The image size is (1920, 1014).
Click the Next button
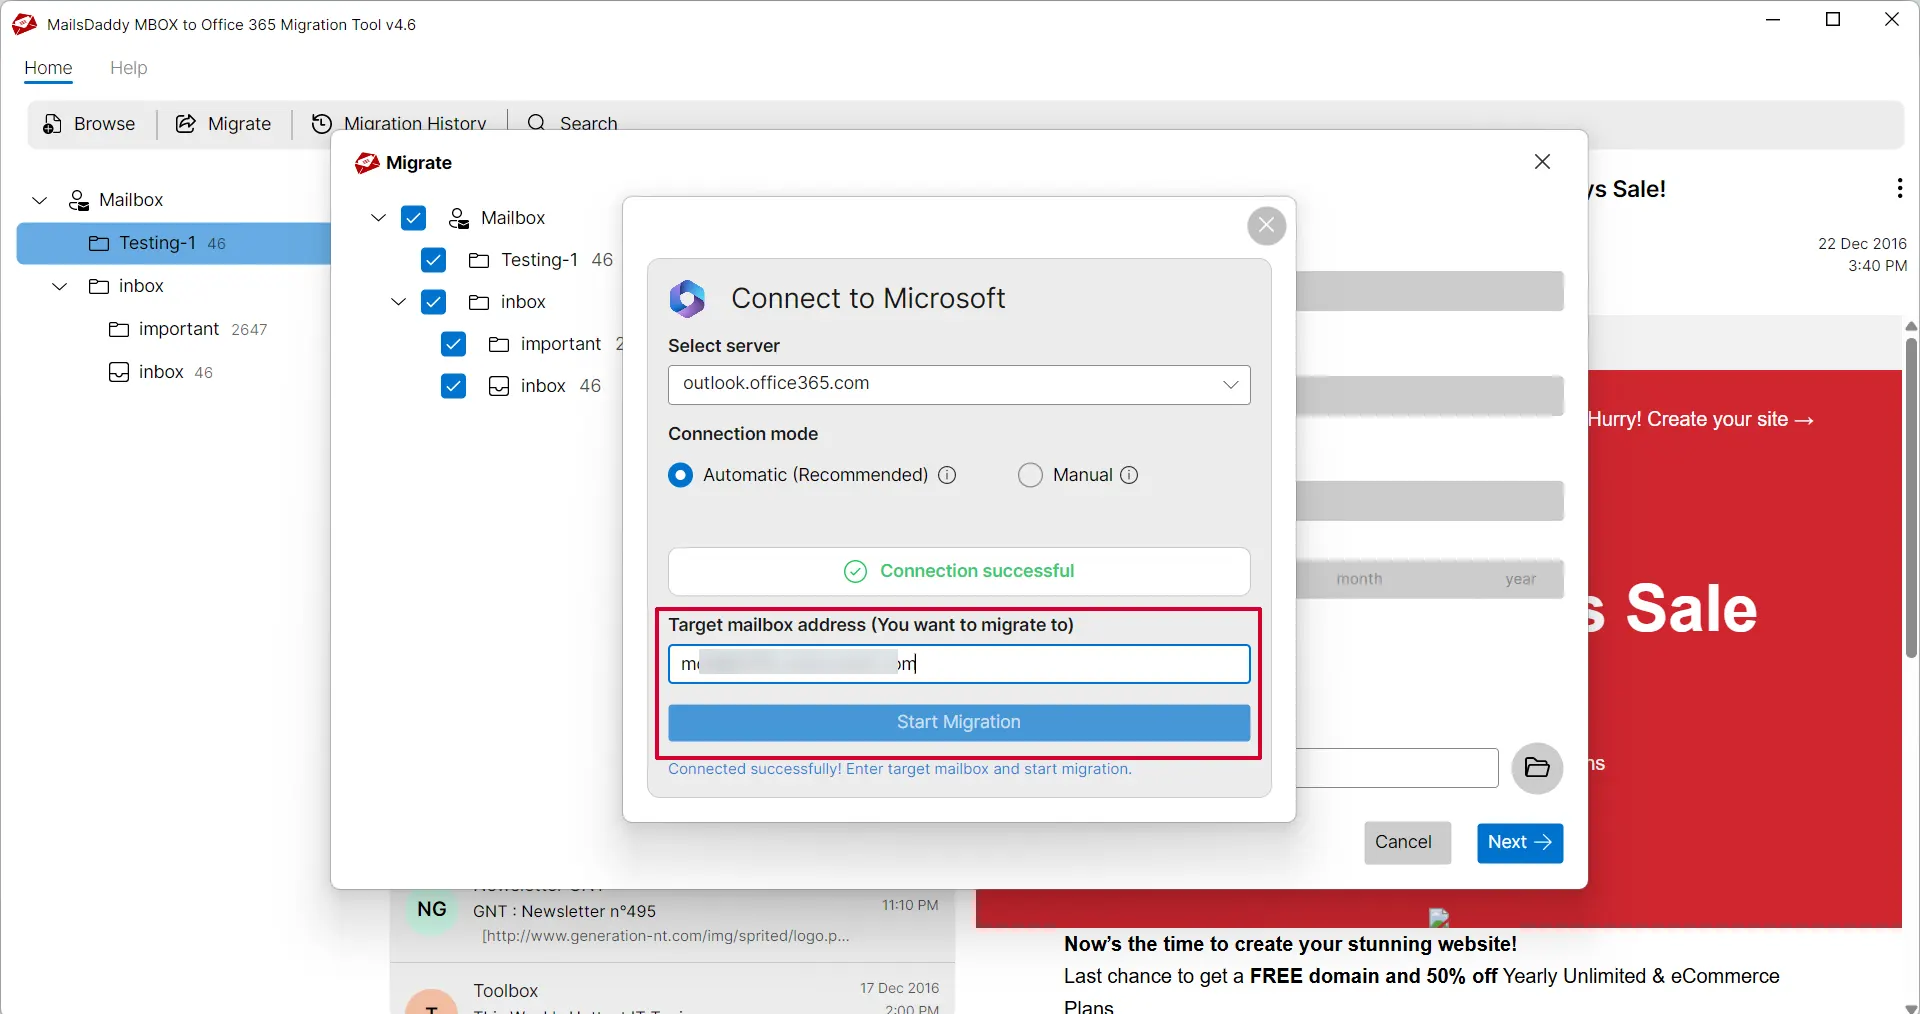tap(1518, 843)
